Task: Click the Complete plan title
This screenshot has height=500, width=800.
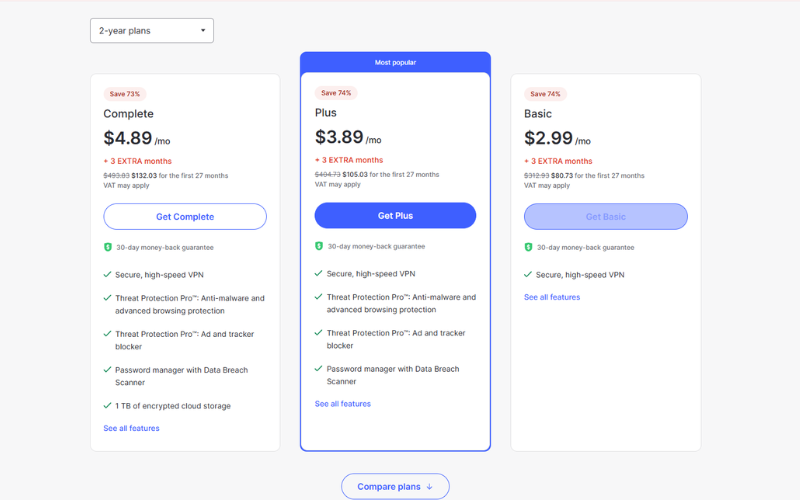Action: tap(129, 114)
